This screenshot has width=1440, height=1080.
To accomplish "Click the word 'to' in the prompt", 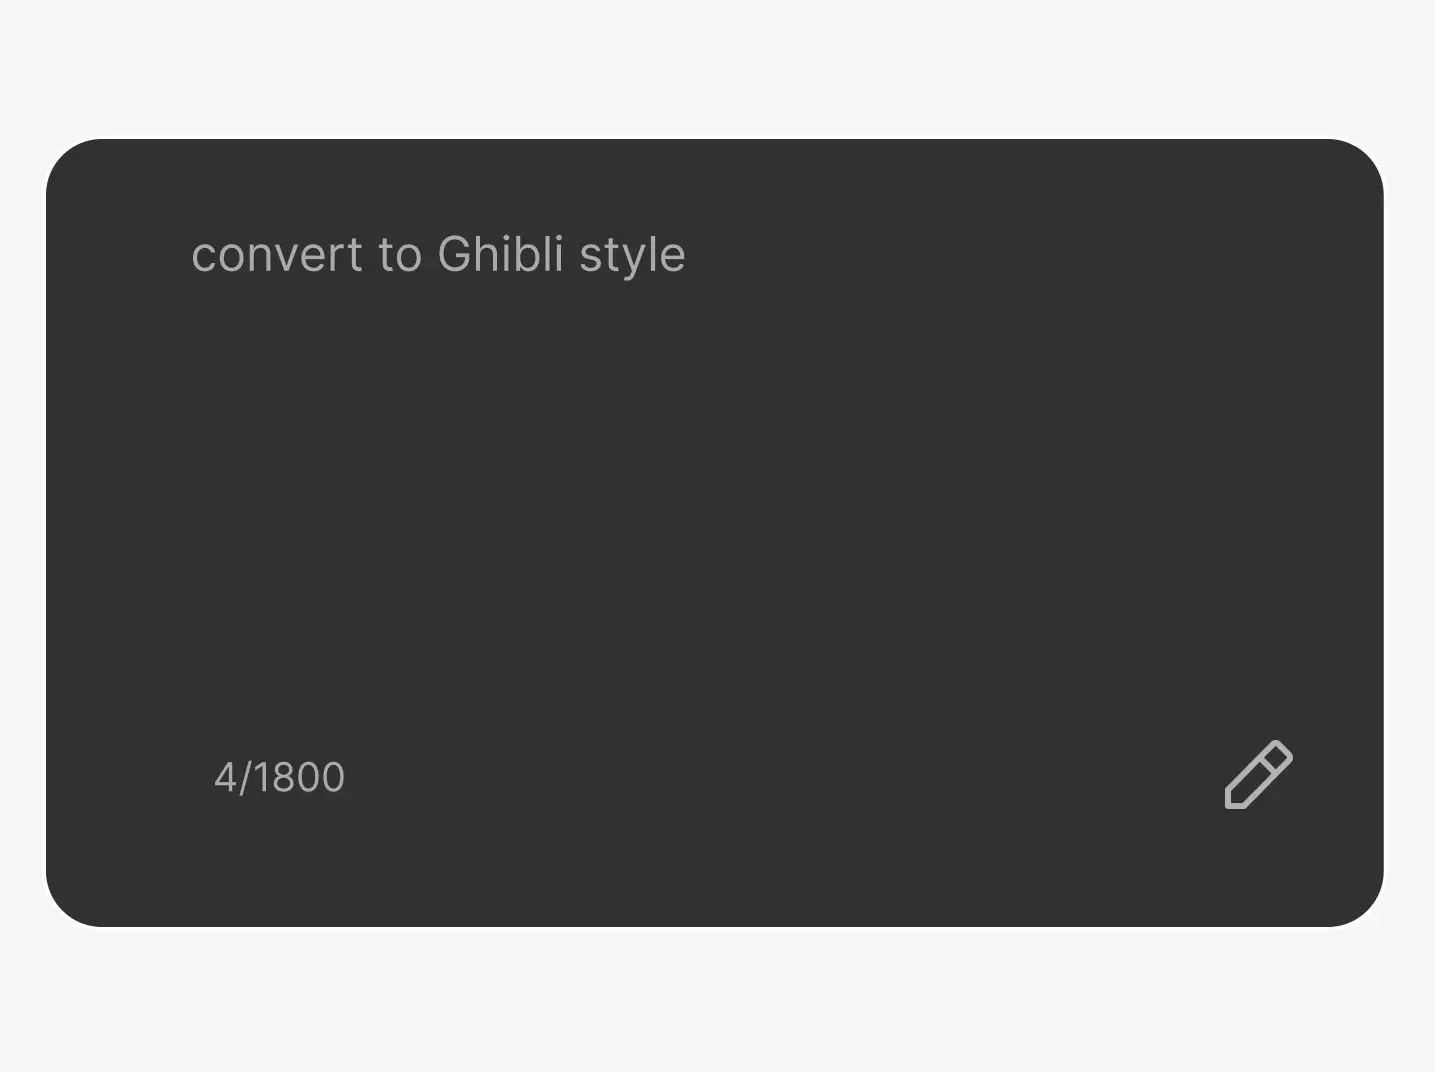I will (x=400, y=255).
